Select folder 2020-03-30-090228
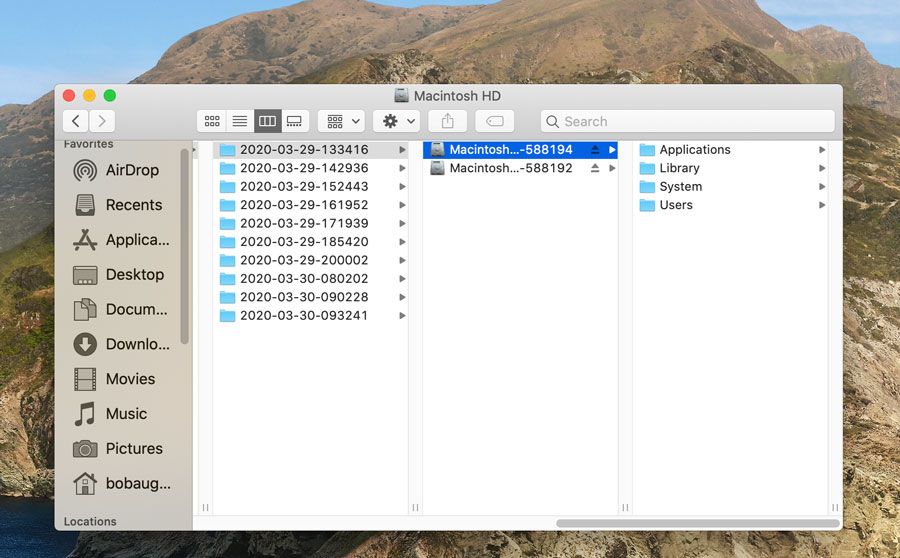The height and width of the screenshot is (558, 900). click(x=311, y=297)
